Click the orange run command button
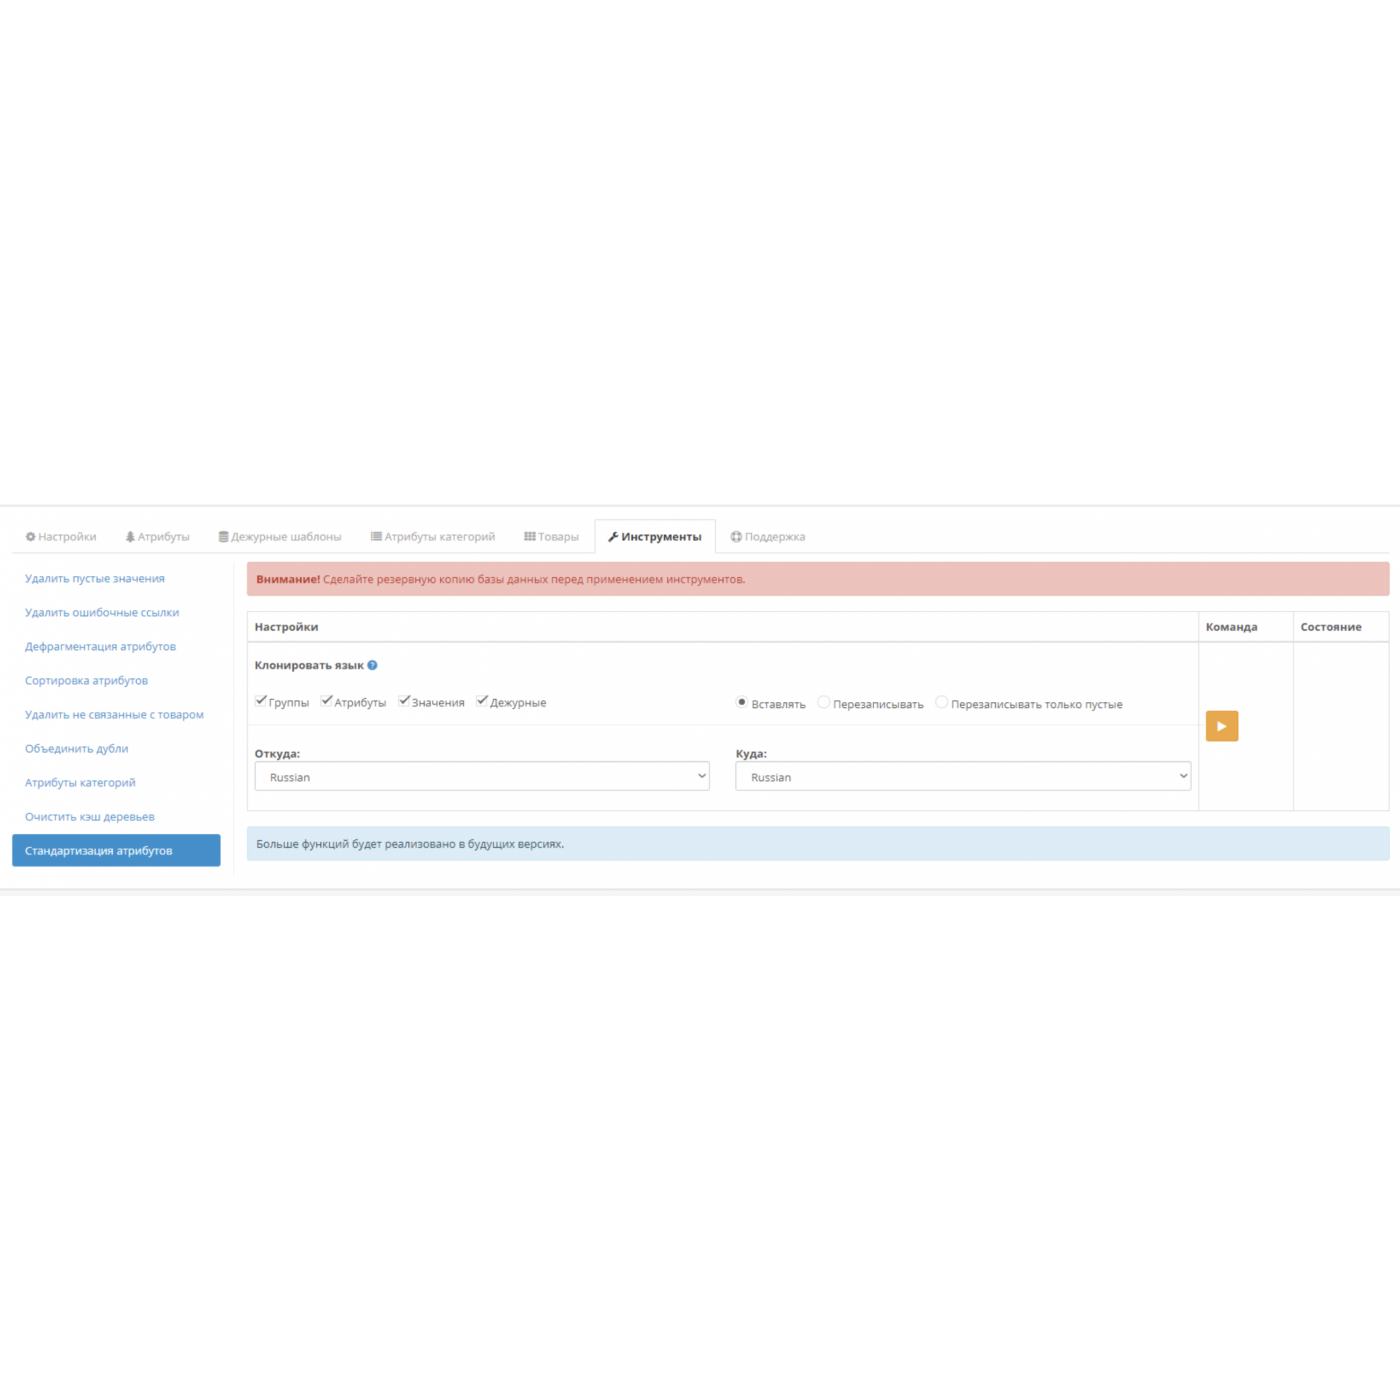The image size is (1400, 1400). pos(1221,726)
